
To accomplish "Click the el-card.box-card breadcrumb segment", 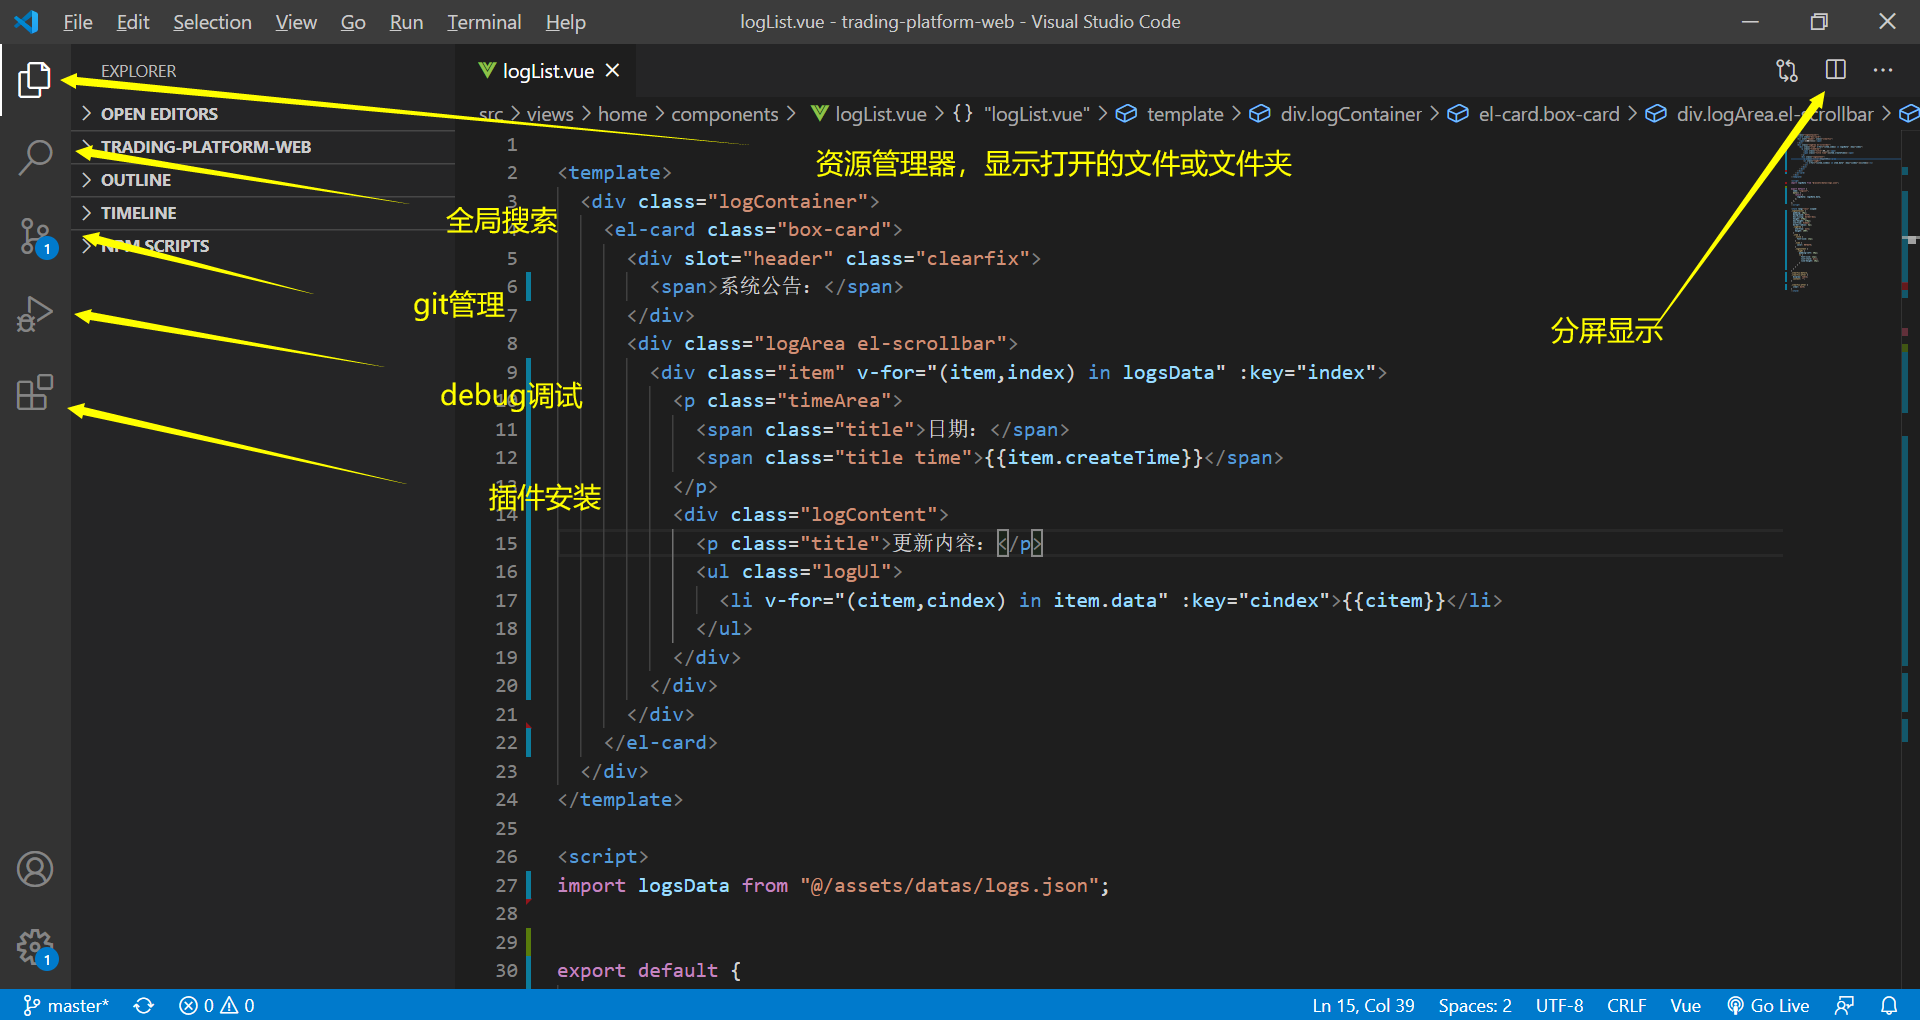I will (x=1549, y=114).
